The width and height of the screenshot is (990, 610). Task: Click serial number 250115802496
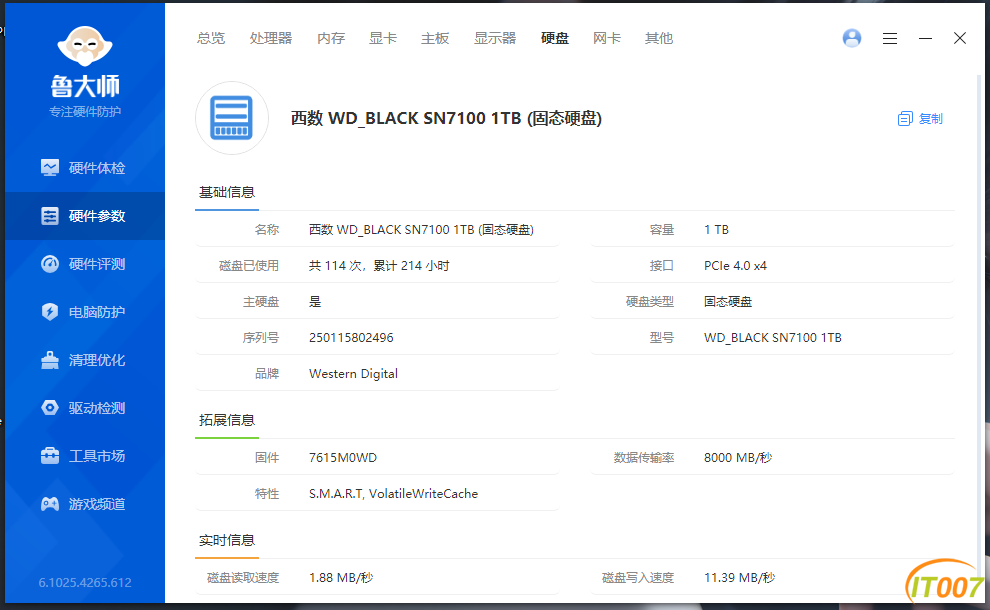351,338
